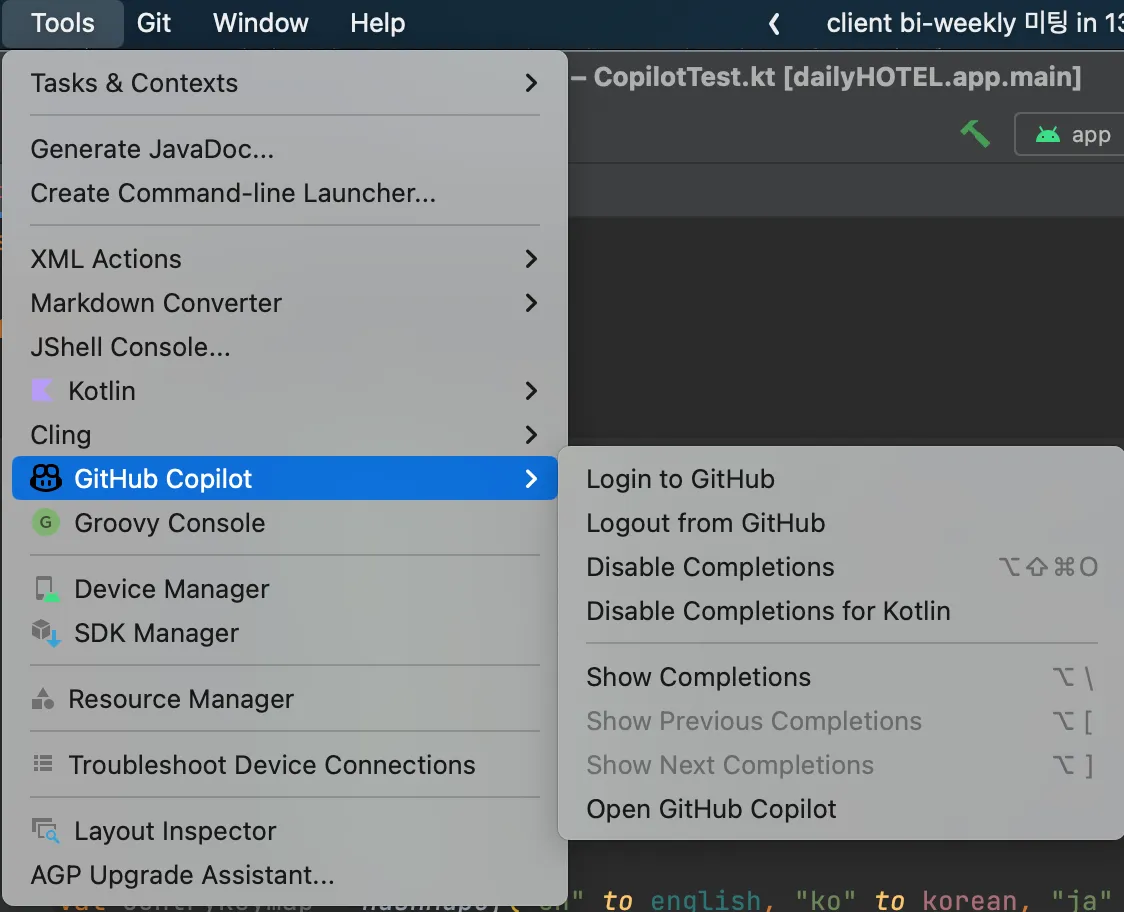Image resolution: width=1124 pixels, height=912 pixels.
Task: Click the Markdown Converter label
Action: click(x=156, y=303)
